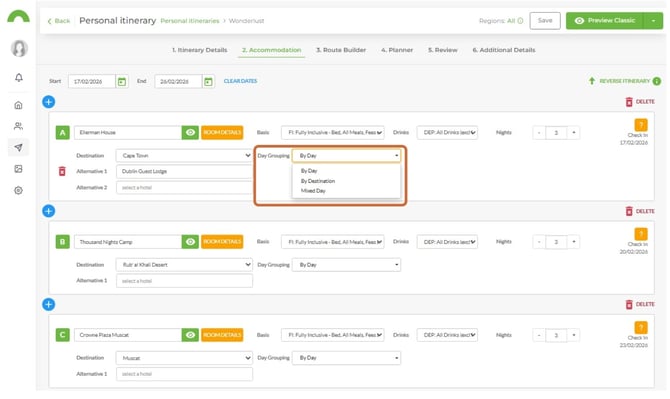Open Room Details for Crowne Plaza Muscat
This screenshot has width=670, height=399.
(222, 335)
